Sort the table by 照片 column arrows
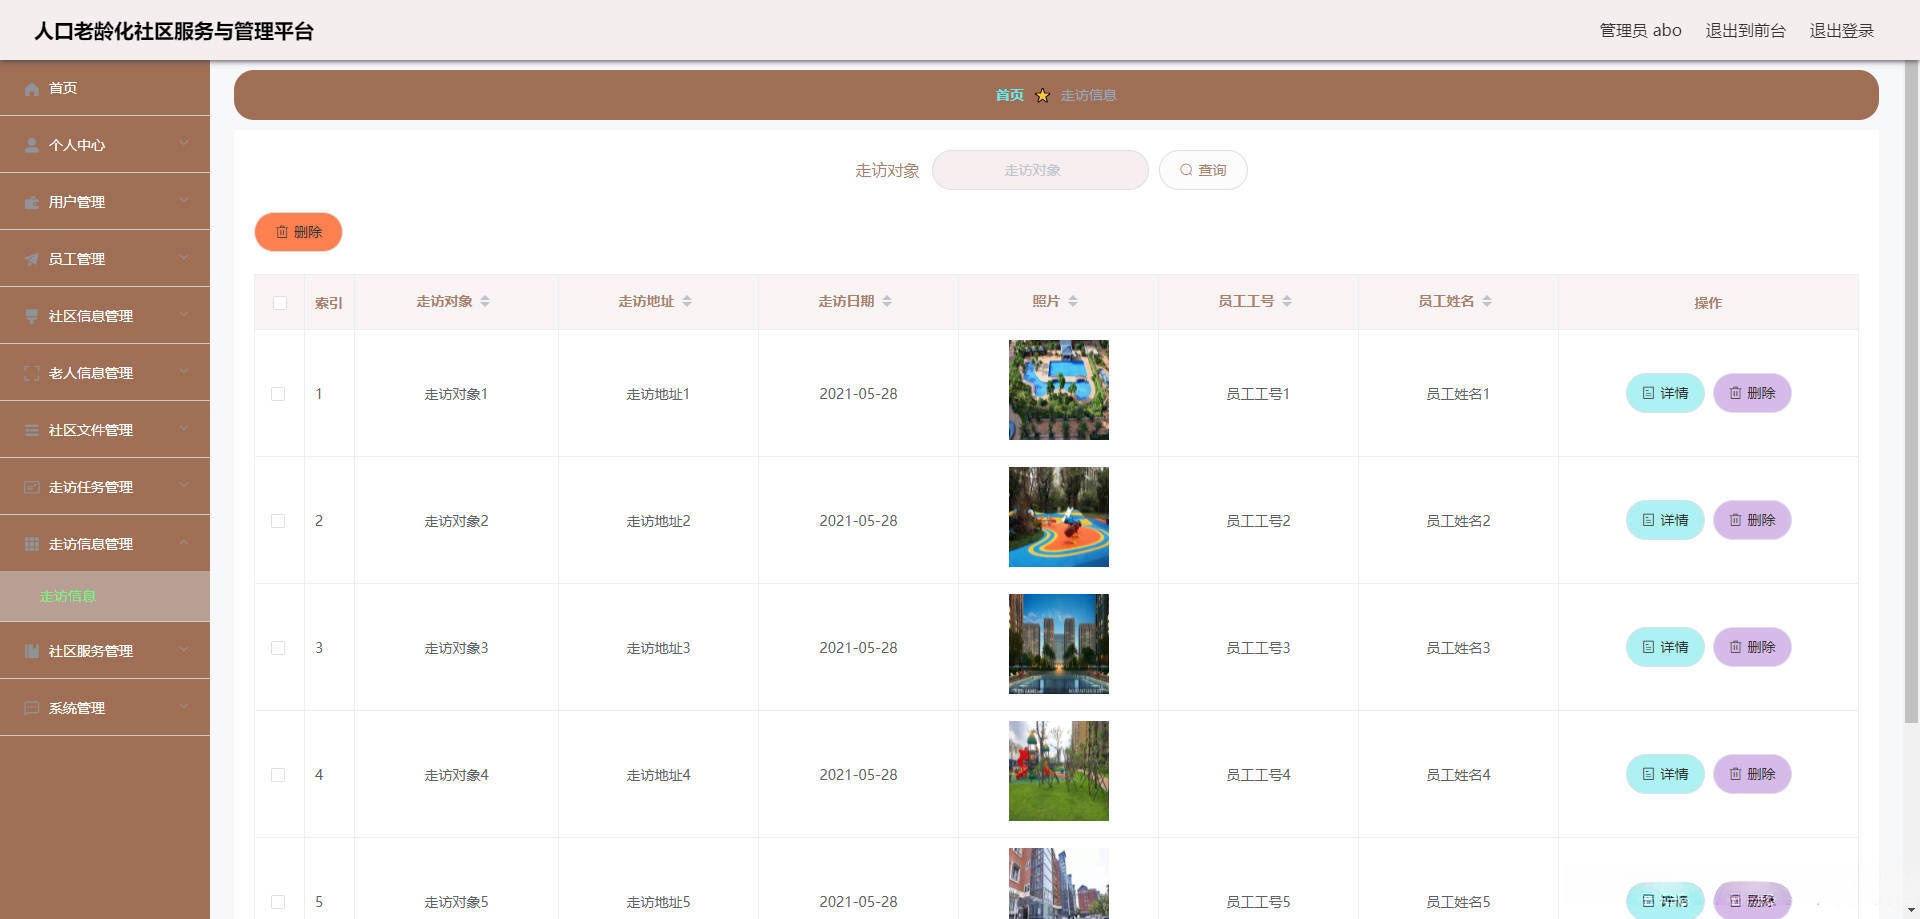Screen dimensions: 1920x919 tap(1073, 301)
